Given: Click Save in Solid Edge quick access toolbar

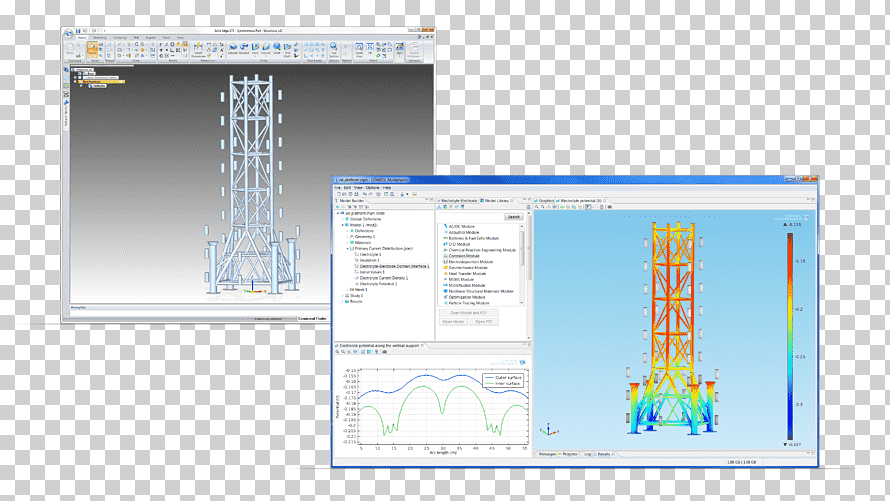Looking at the screenshot, I should [78, 31].
